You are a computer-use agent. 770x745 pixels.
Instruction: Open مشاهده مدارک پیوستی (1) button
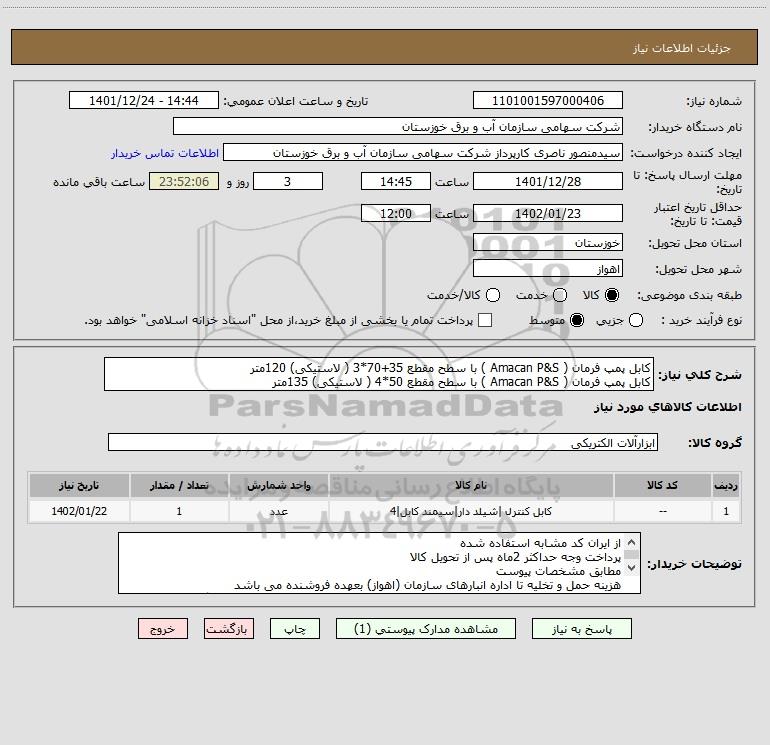[426, 629]
